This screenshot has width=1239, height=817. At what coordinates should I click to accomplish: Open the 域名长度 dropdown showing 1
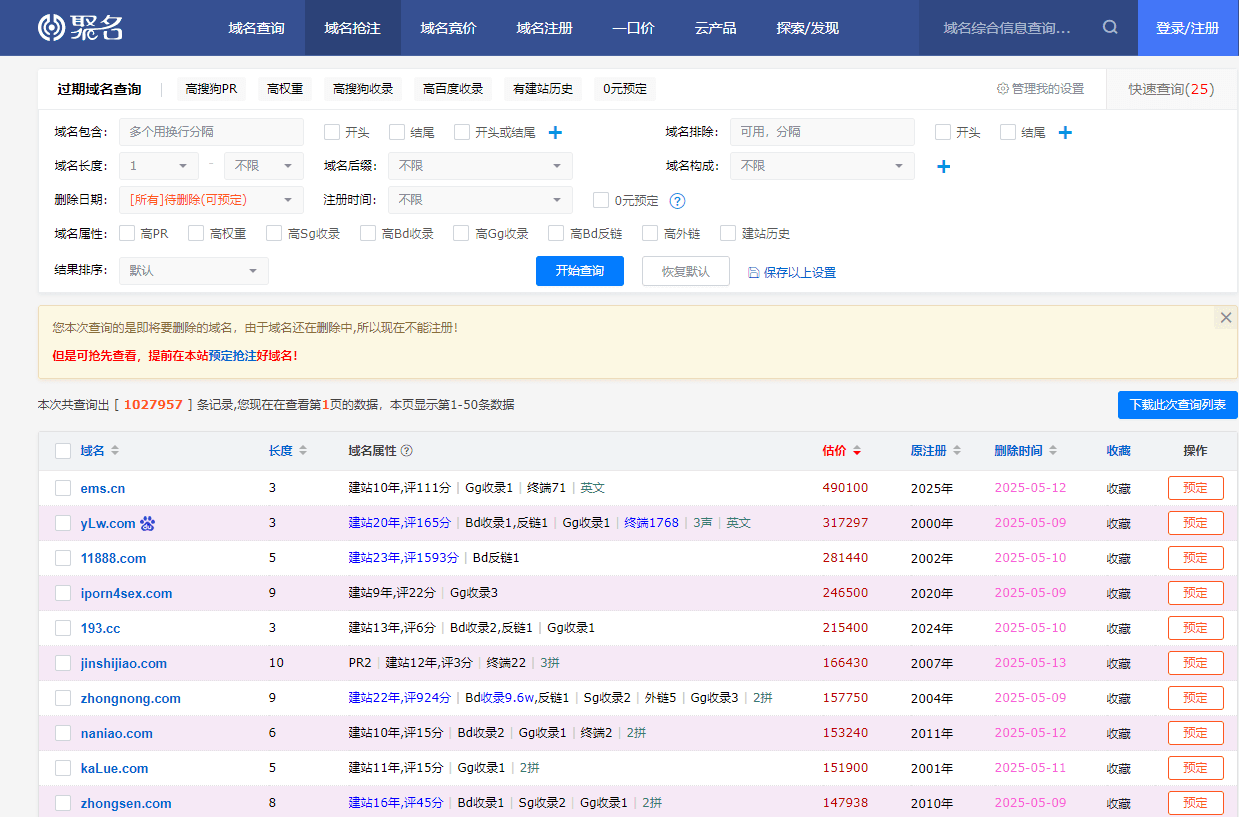158,165
